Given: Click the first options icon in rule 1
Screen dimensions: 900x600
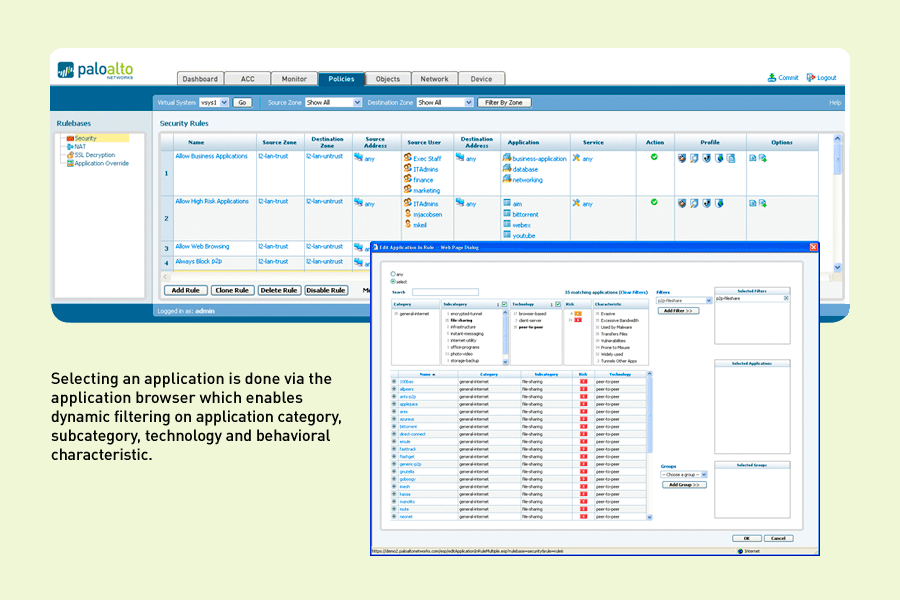Looking at the screenshot, I should [752, 158].
